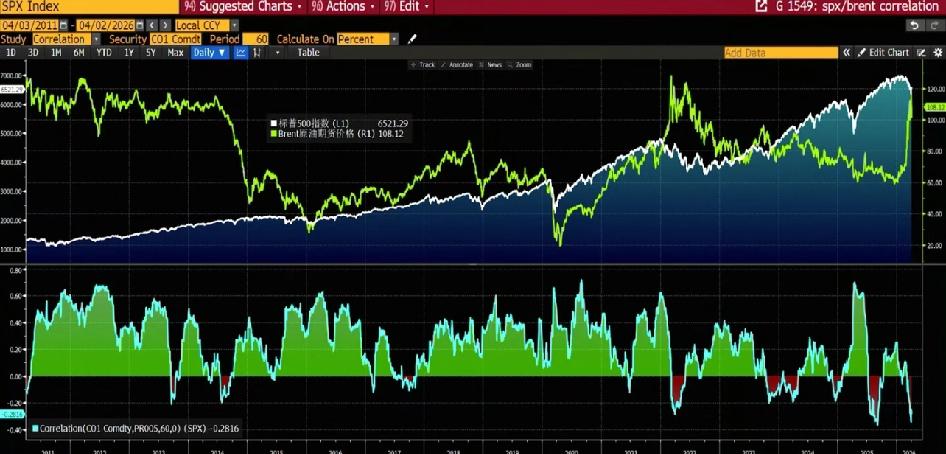Open chart settings gear icon
Image resolution: width=946 pixels, height=454 pixels.
coord(937,52)
